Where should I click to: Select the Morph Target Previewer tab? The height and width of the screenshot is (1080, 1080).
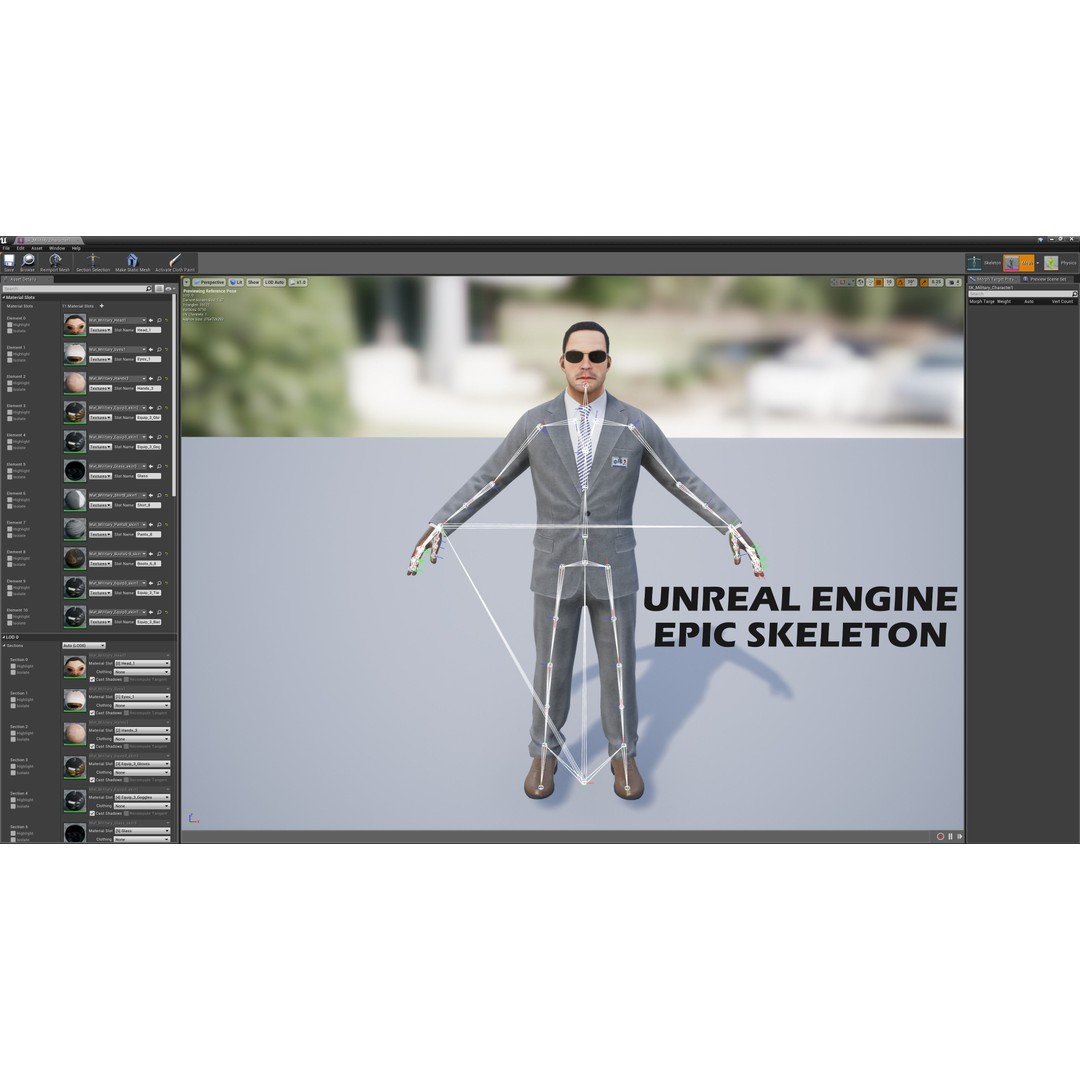(x=992, y=279)
